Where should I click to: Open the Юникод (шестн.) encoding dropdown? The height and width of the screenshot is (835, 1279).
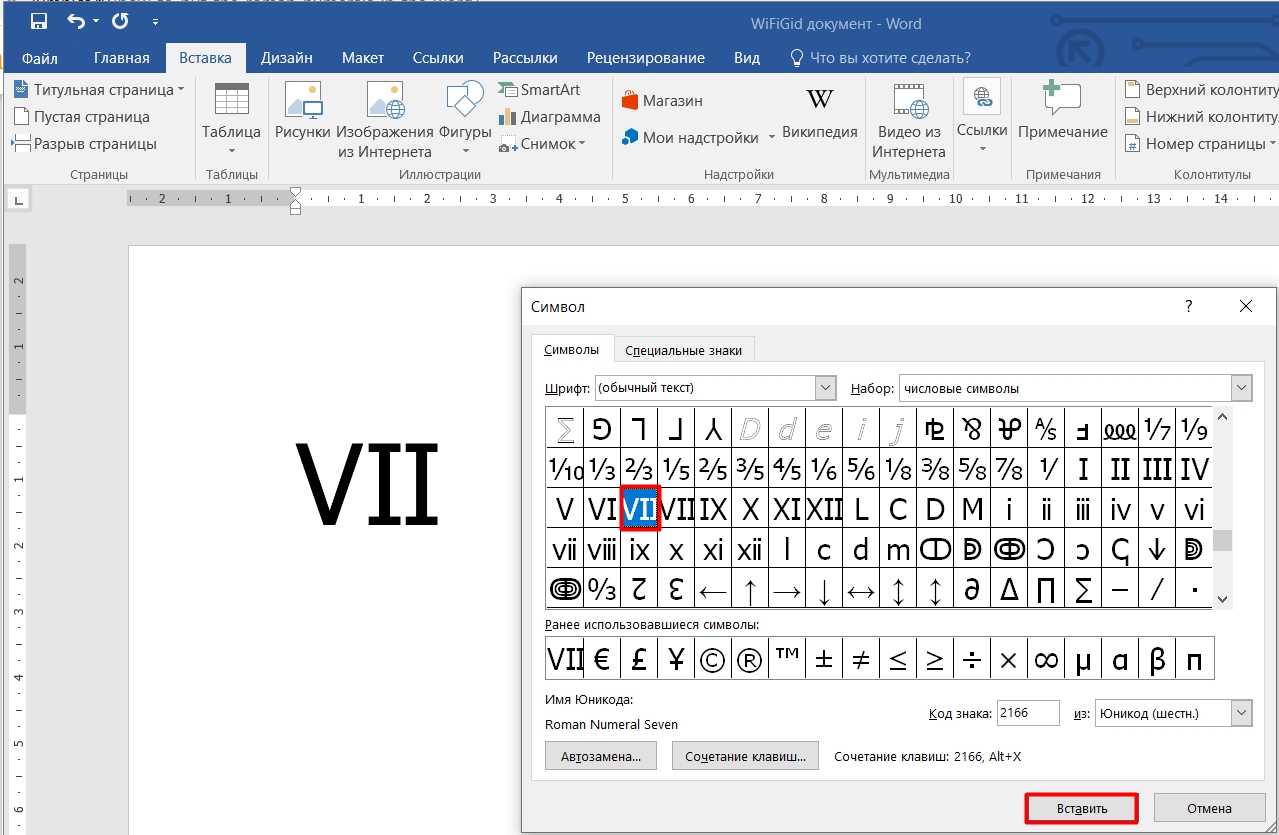pos(1241,713)
